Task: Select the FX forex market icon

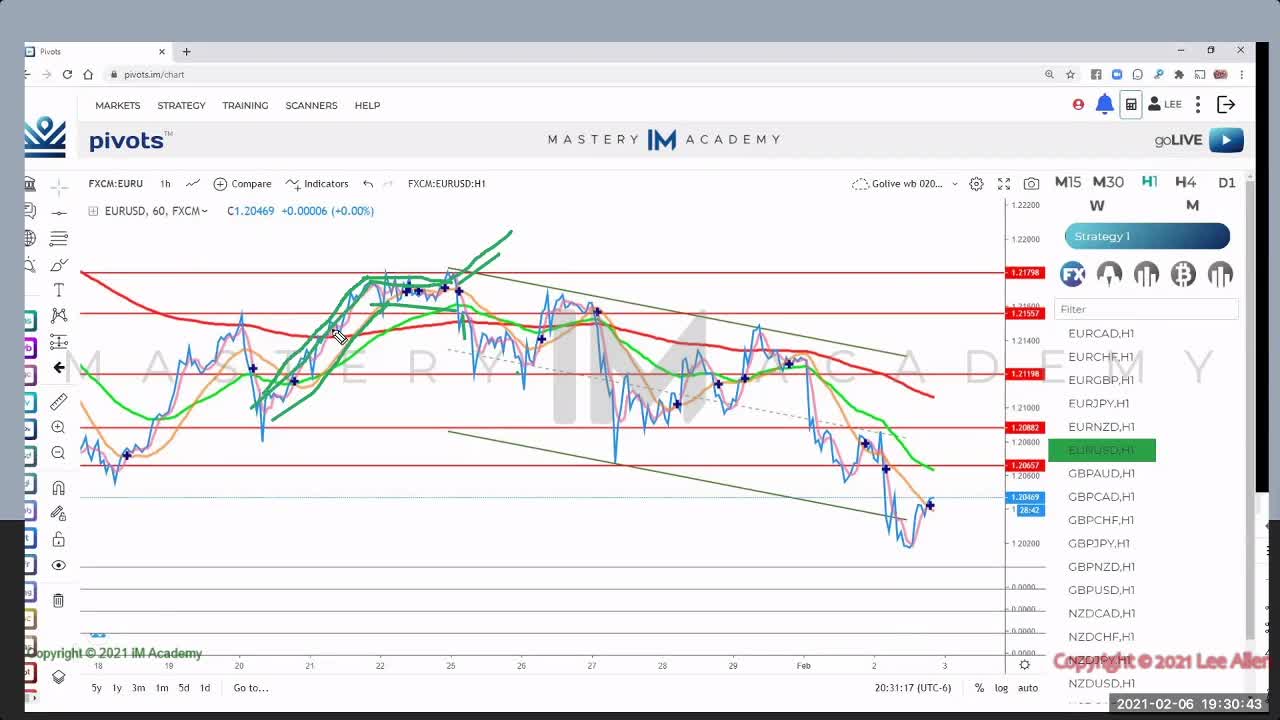Action: [x=1072, y=274]
